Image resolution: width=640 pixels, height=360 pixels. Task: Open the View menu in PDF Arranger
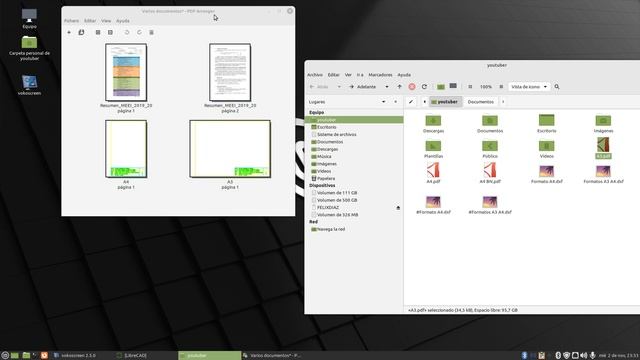pos(106,21)
